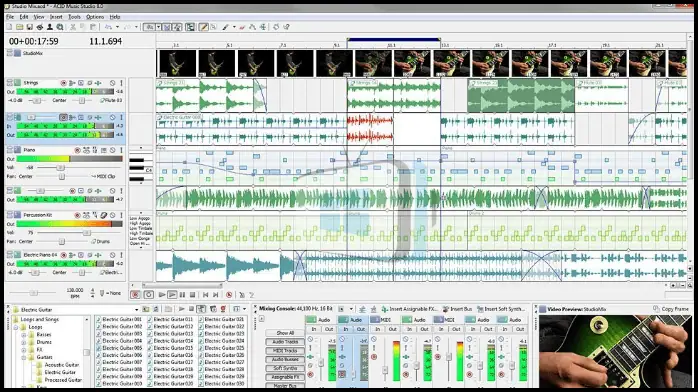Click Insert Assignable FX button
Screen dimensions: 698x392
tap(409, 309)
